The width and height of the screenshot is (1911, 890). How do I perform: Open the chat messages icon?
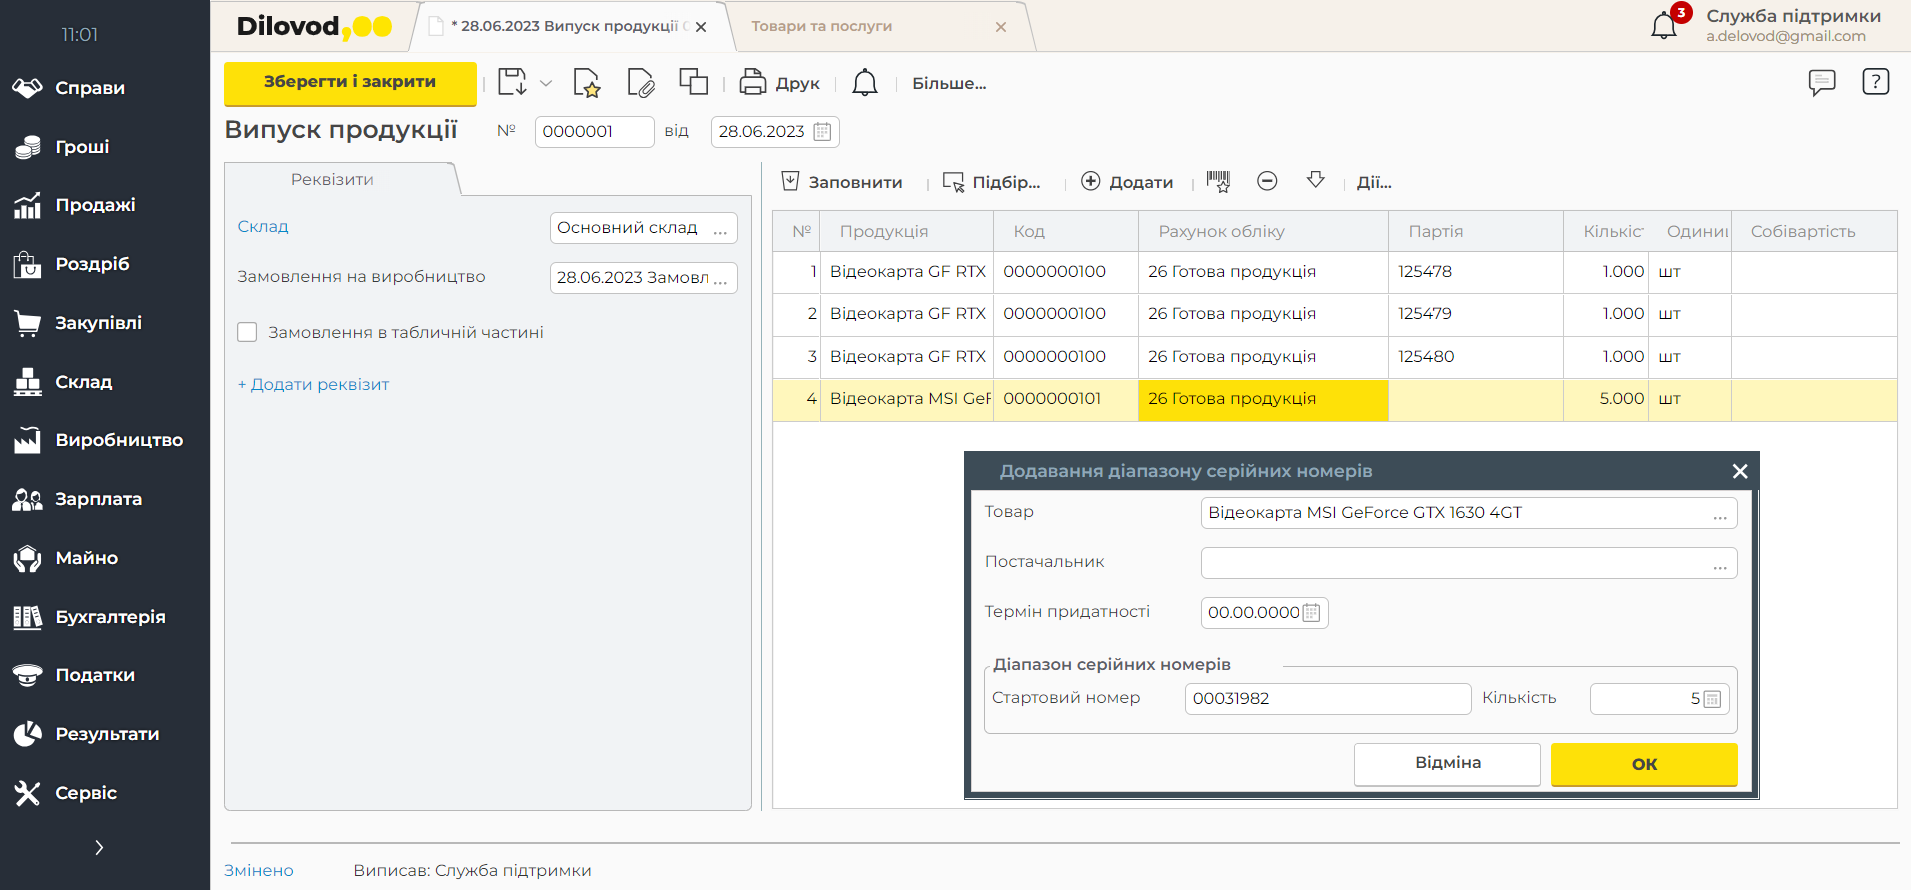point(1822,82)
